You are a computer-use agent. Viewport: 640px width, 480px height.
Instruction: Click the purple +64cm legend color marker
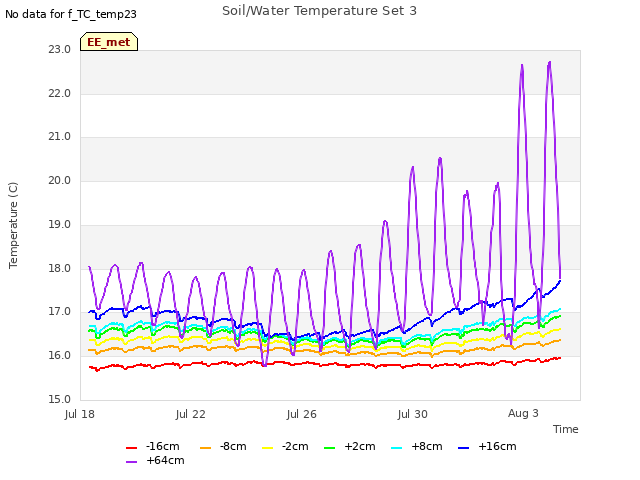[131, 462]
